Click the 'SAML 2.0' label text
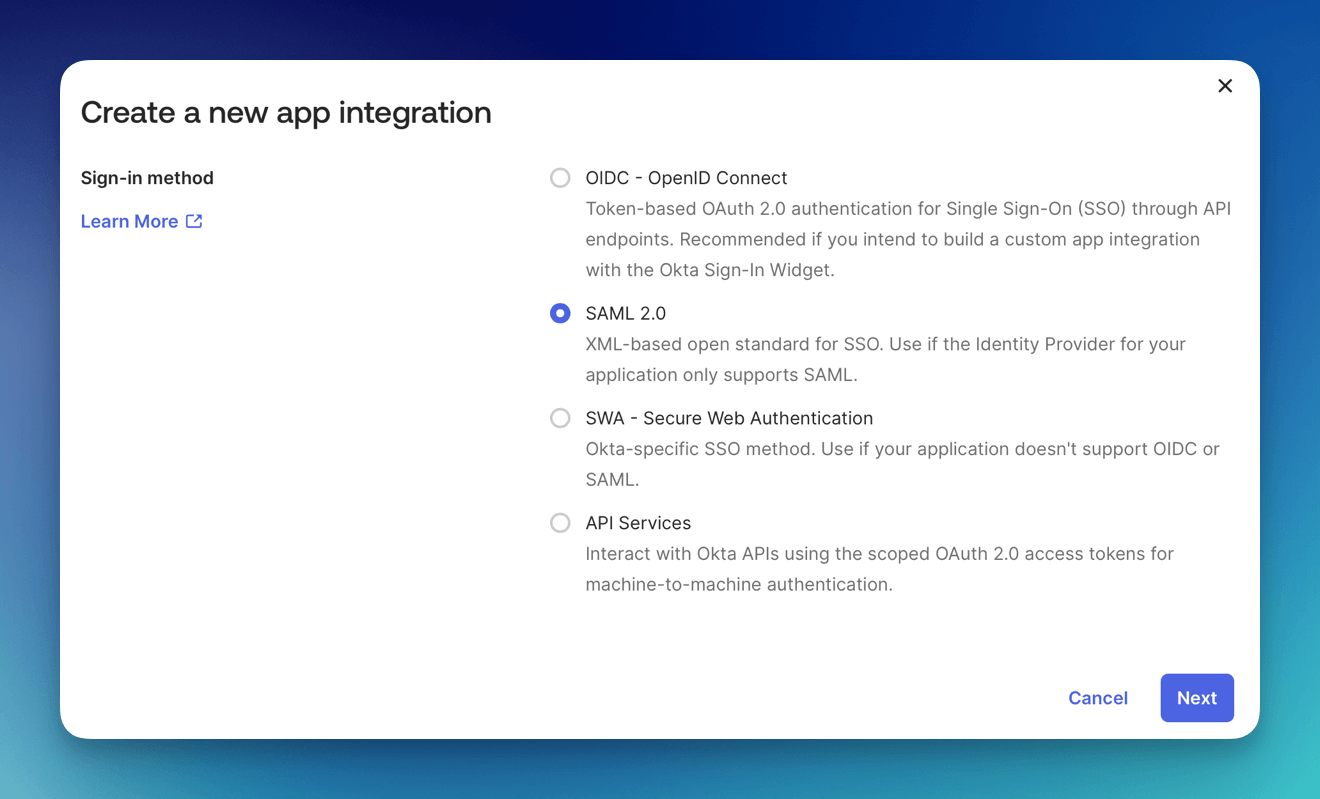1320x799 pixels. tap(626, 313)
